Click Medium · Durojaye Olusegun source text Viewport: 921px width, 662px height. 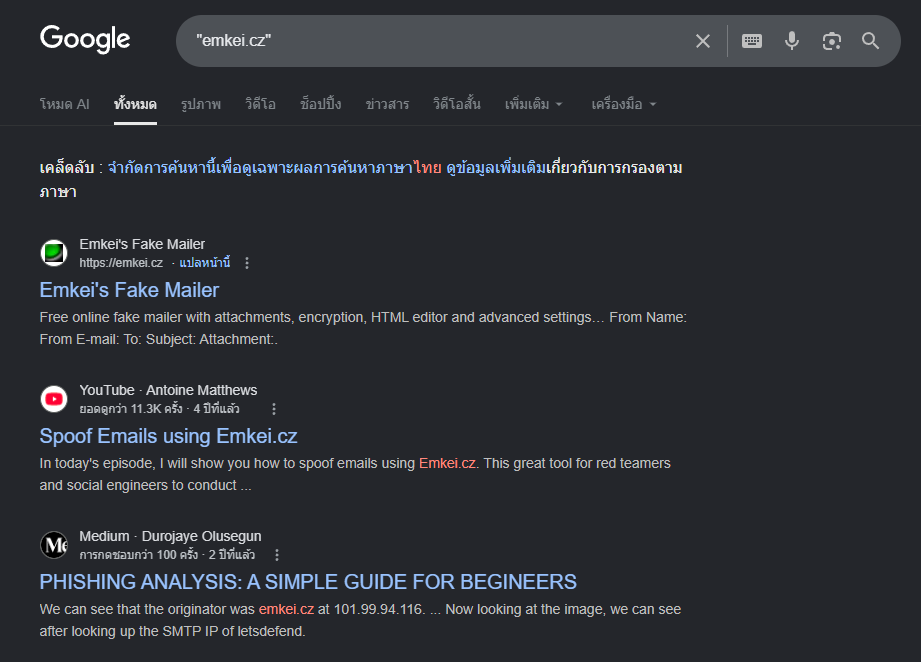point(170,536)
